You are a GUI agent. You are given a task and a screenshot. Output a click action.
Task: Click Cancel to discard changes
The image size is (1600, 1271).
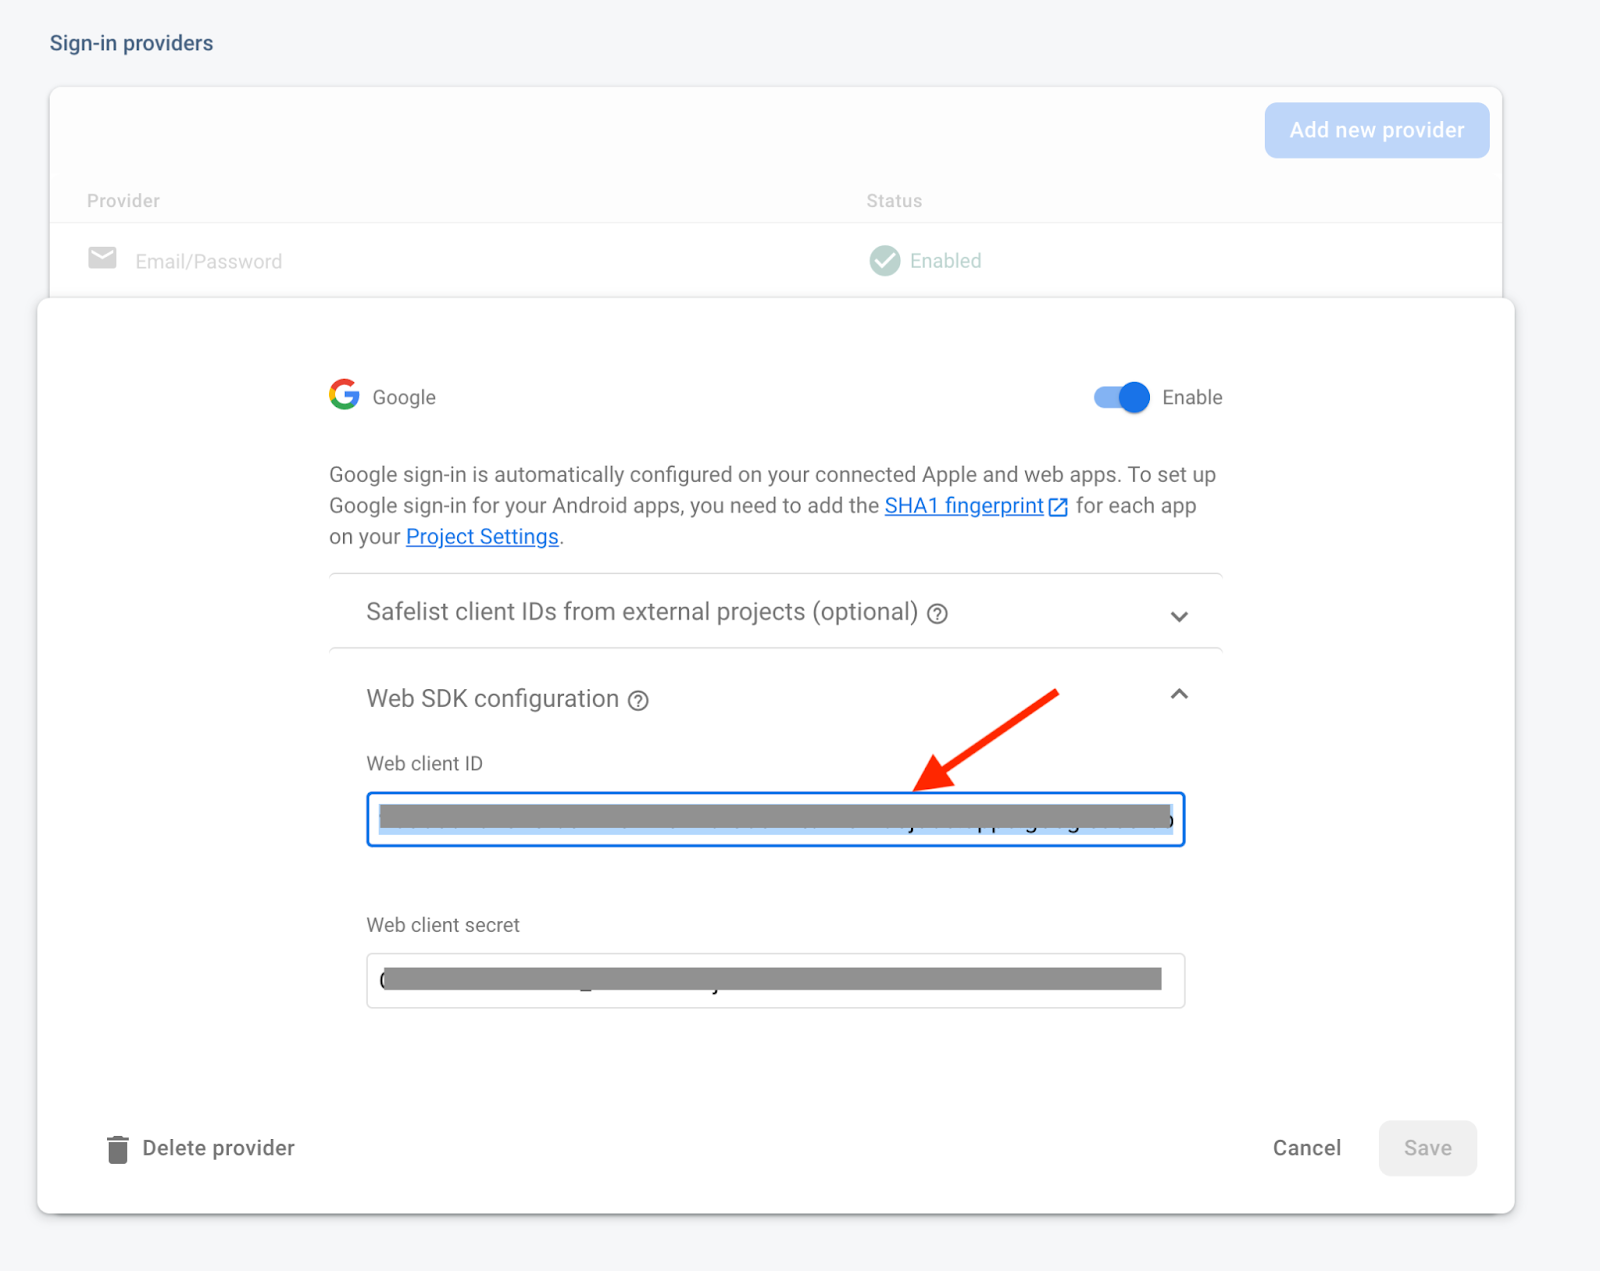1306,1148
